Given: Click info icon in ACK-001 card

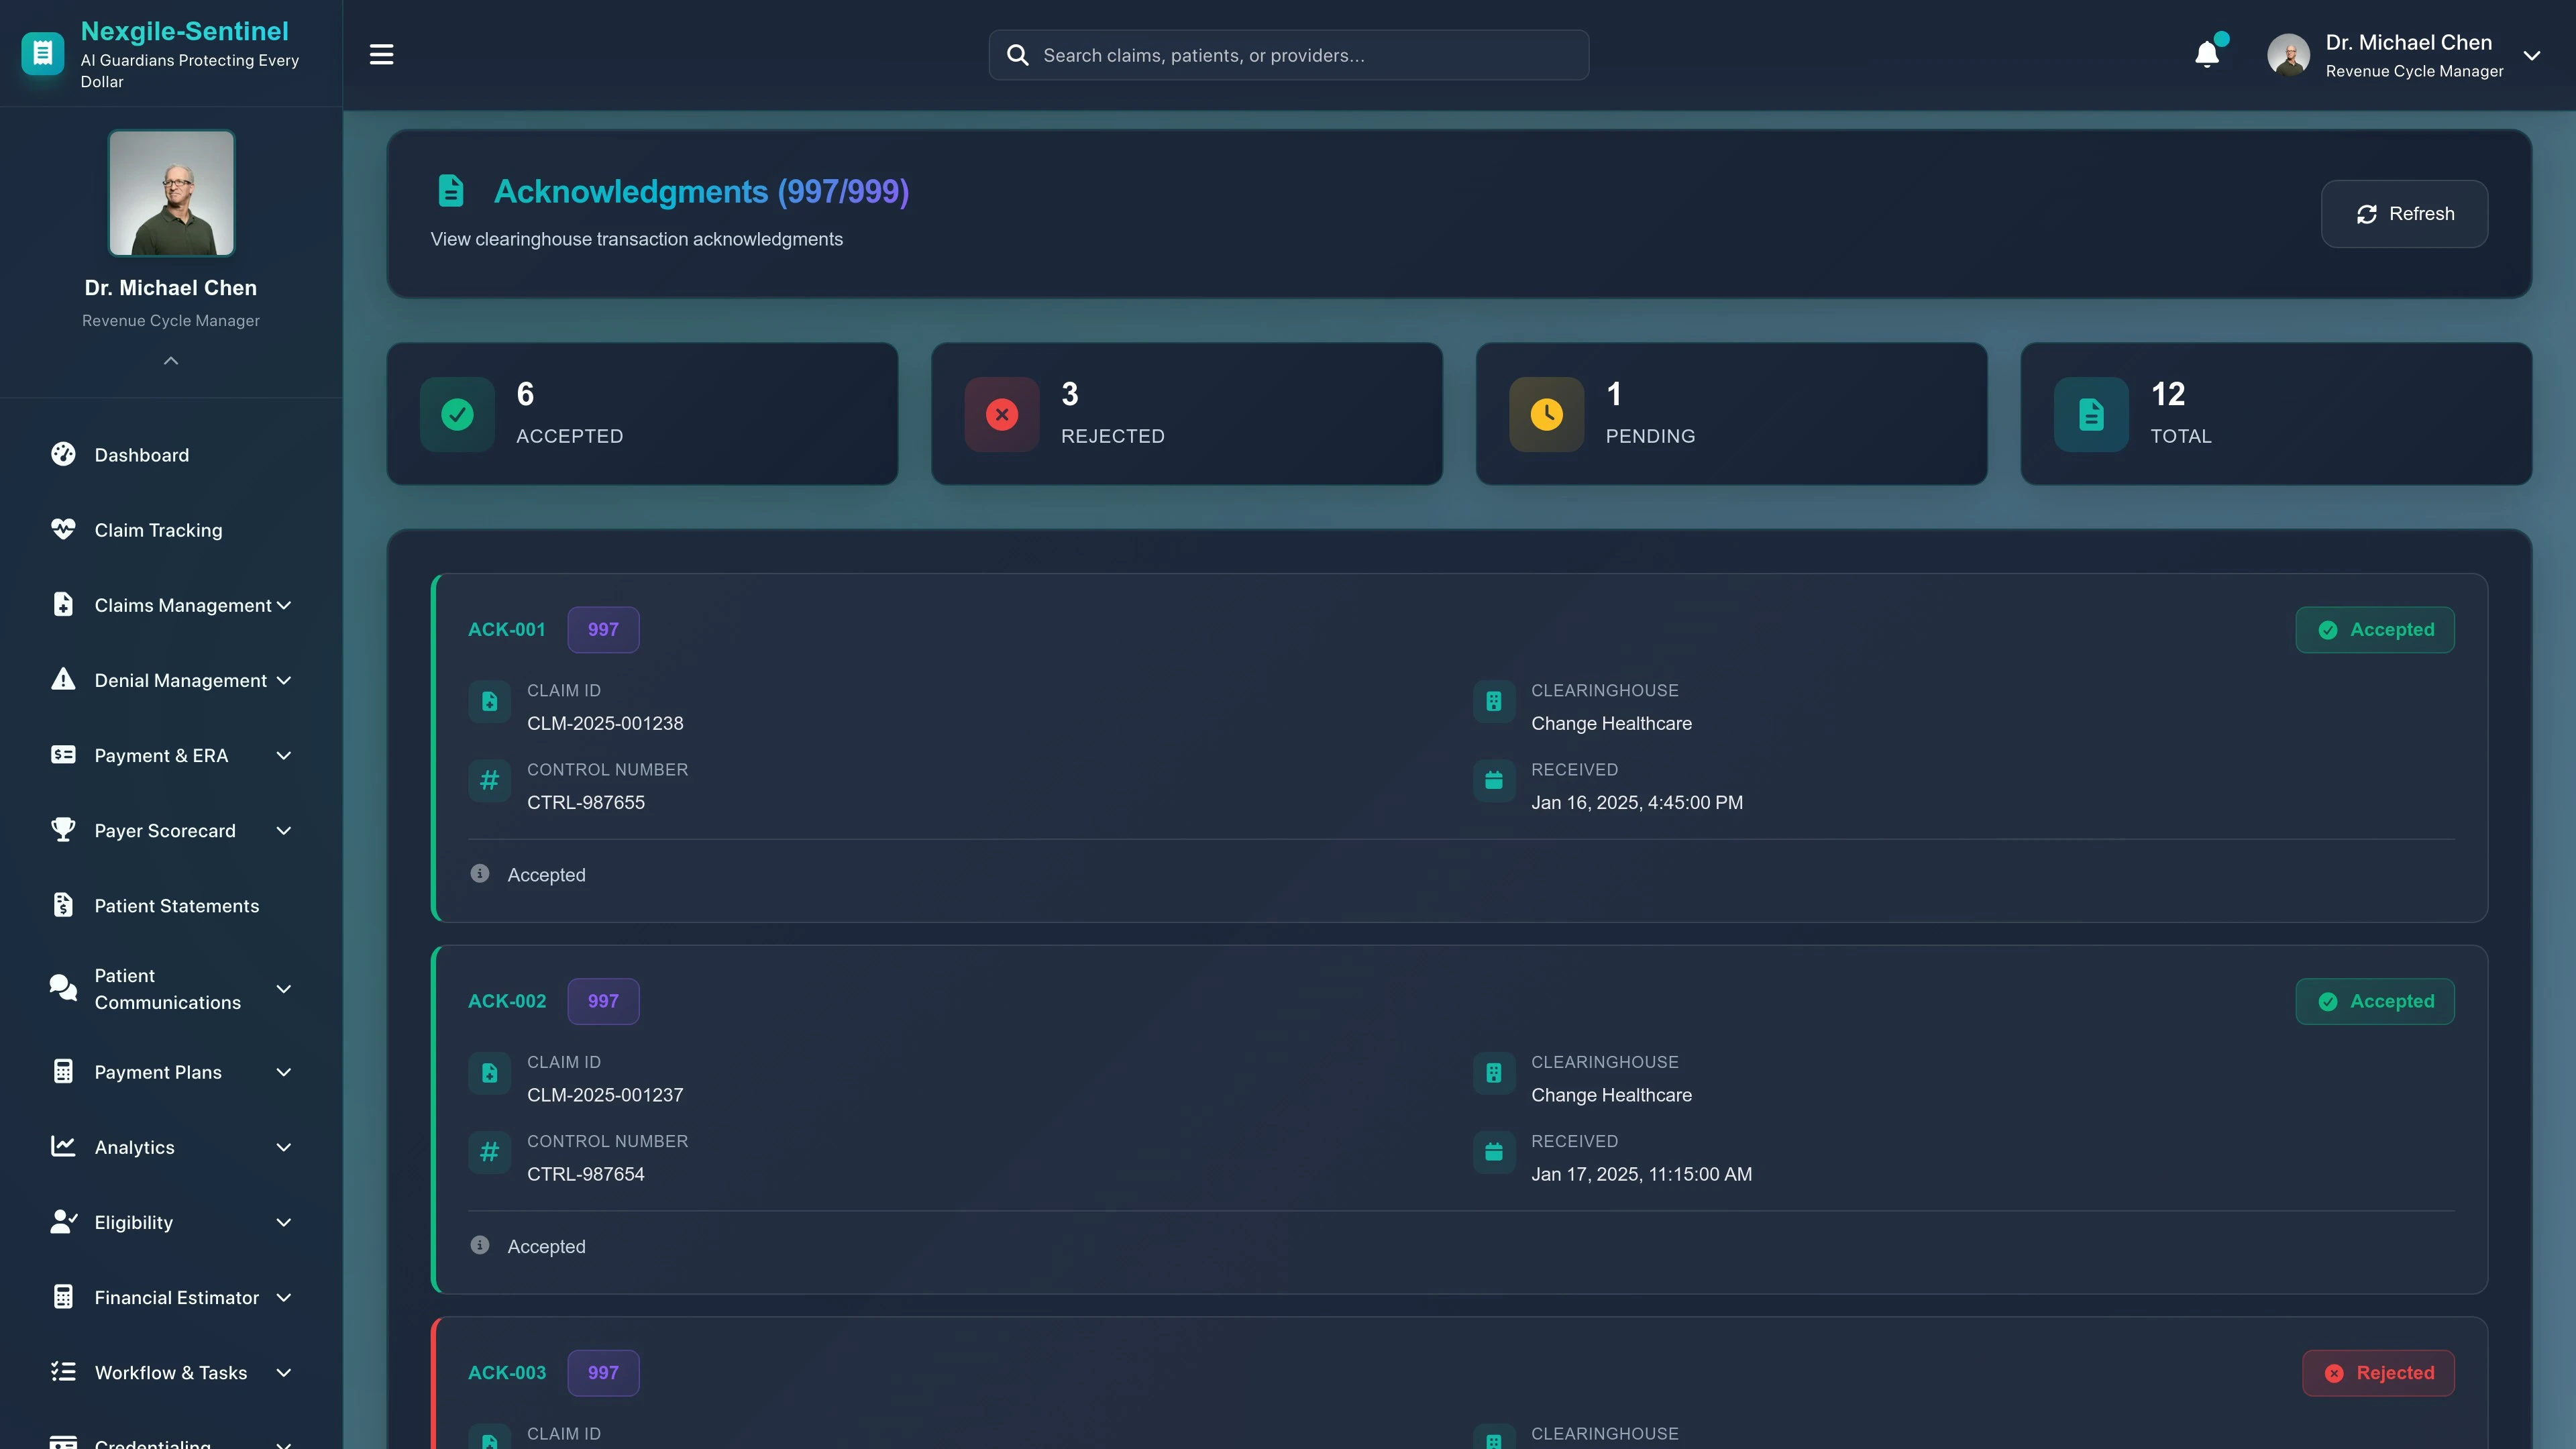Looking at the screenshot, I should click(x=480, y=873).
